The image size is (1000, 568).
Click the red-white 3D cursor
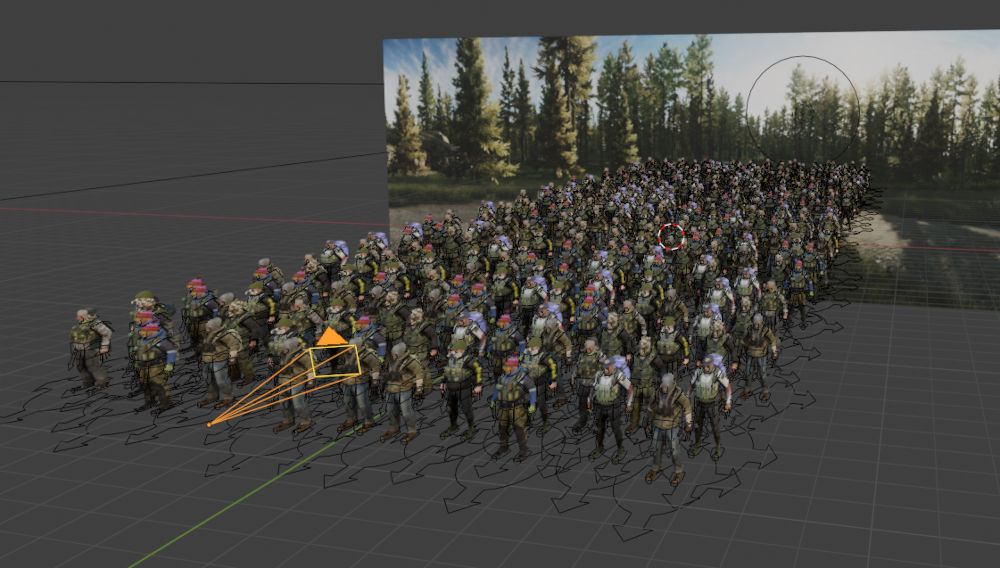click(671, 237)
